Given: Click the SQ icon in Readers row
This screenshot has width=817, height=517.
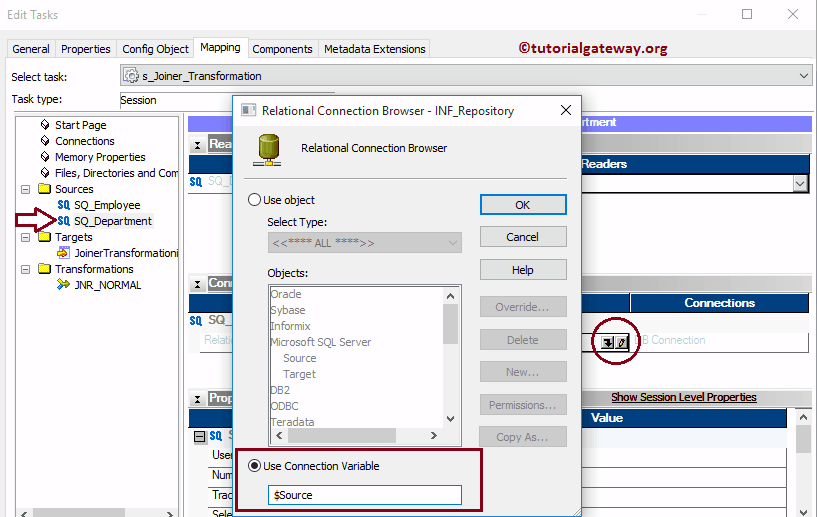Looking at the screenshot, I should tap(195, 181).
